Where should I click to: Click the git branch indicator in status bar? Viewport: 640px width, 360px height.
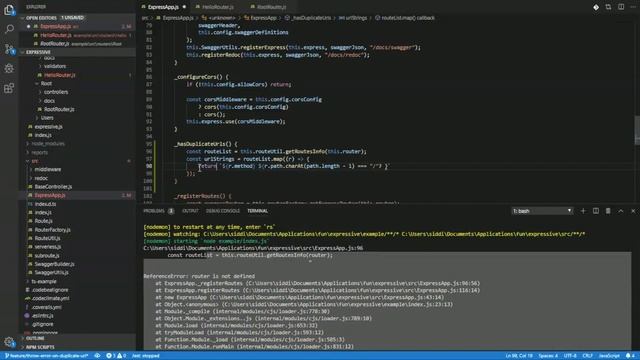[46, 356]
